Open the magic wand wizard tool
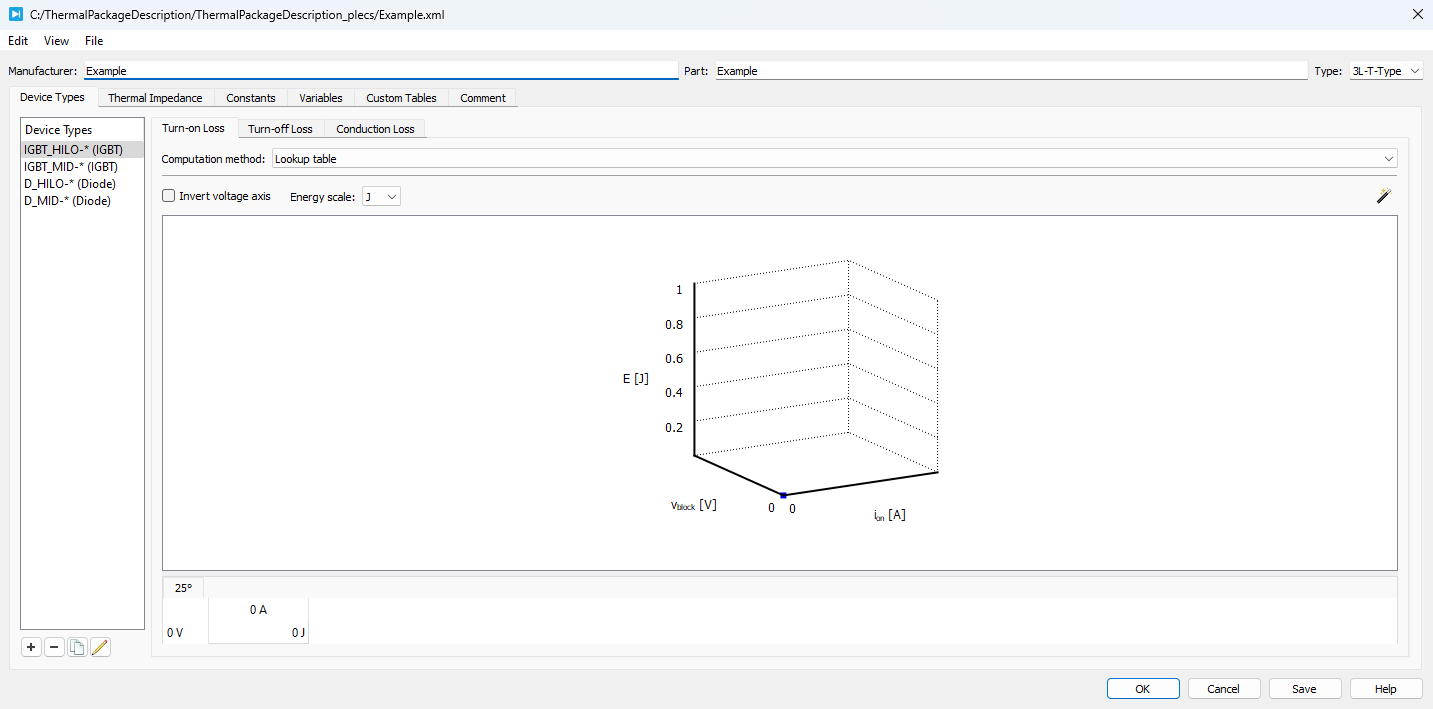The height and width of the screenshot is (709, 1433). coord(1384,197)
